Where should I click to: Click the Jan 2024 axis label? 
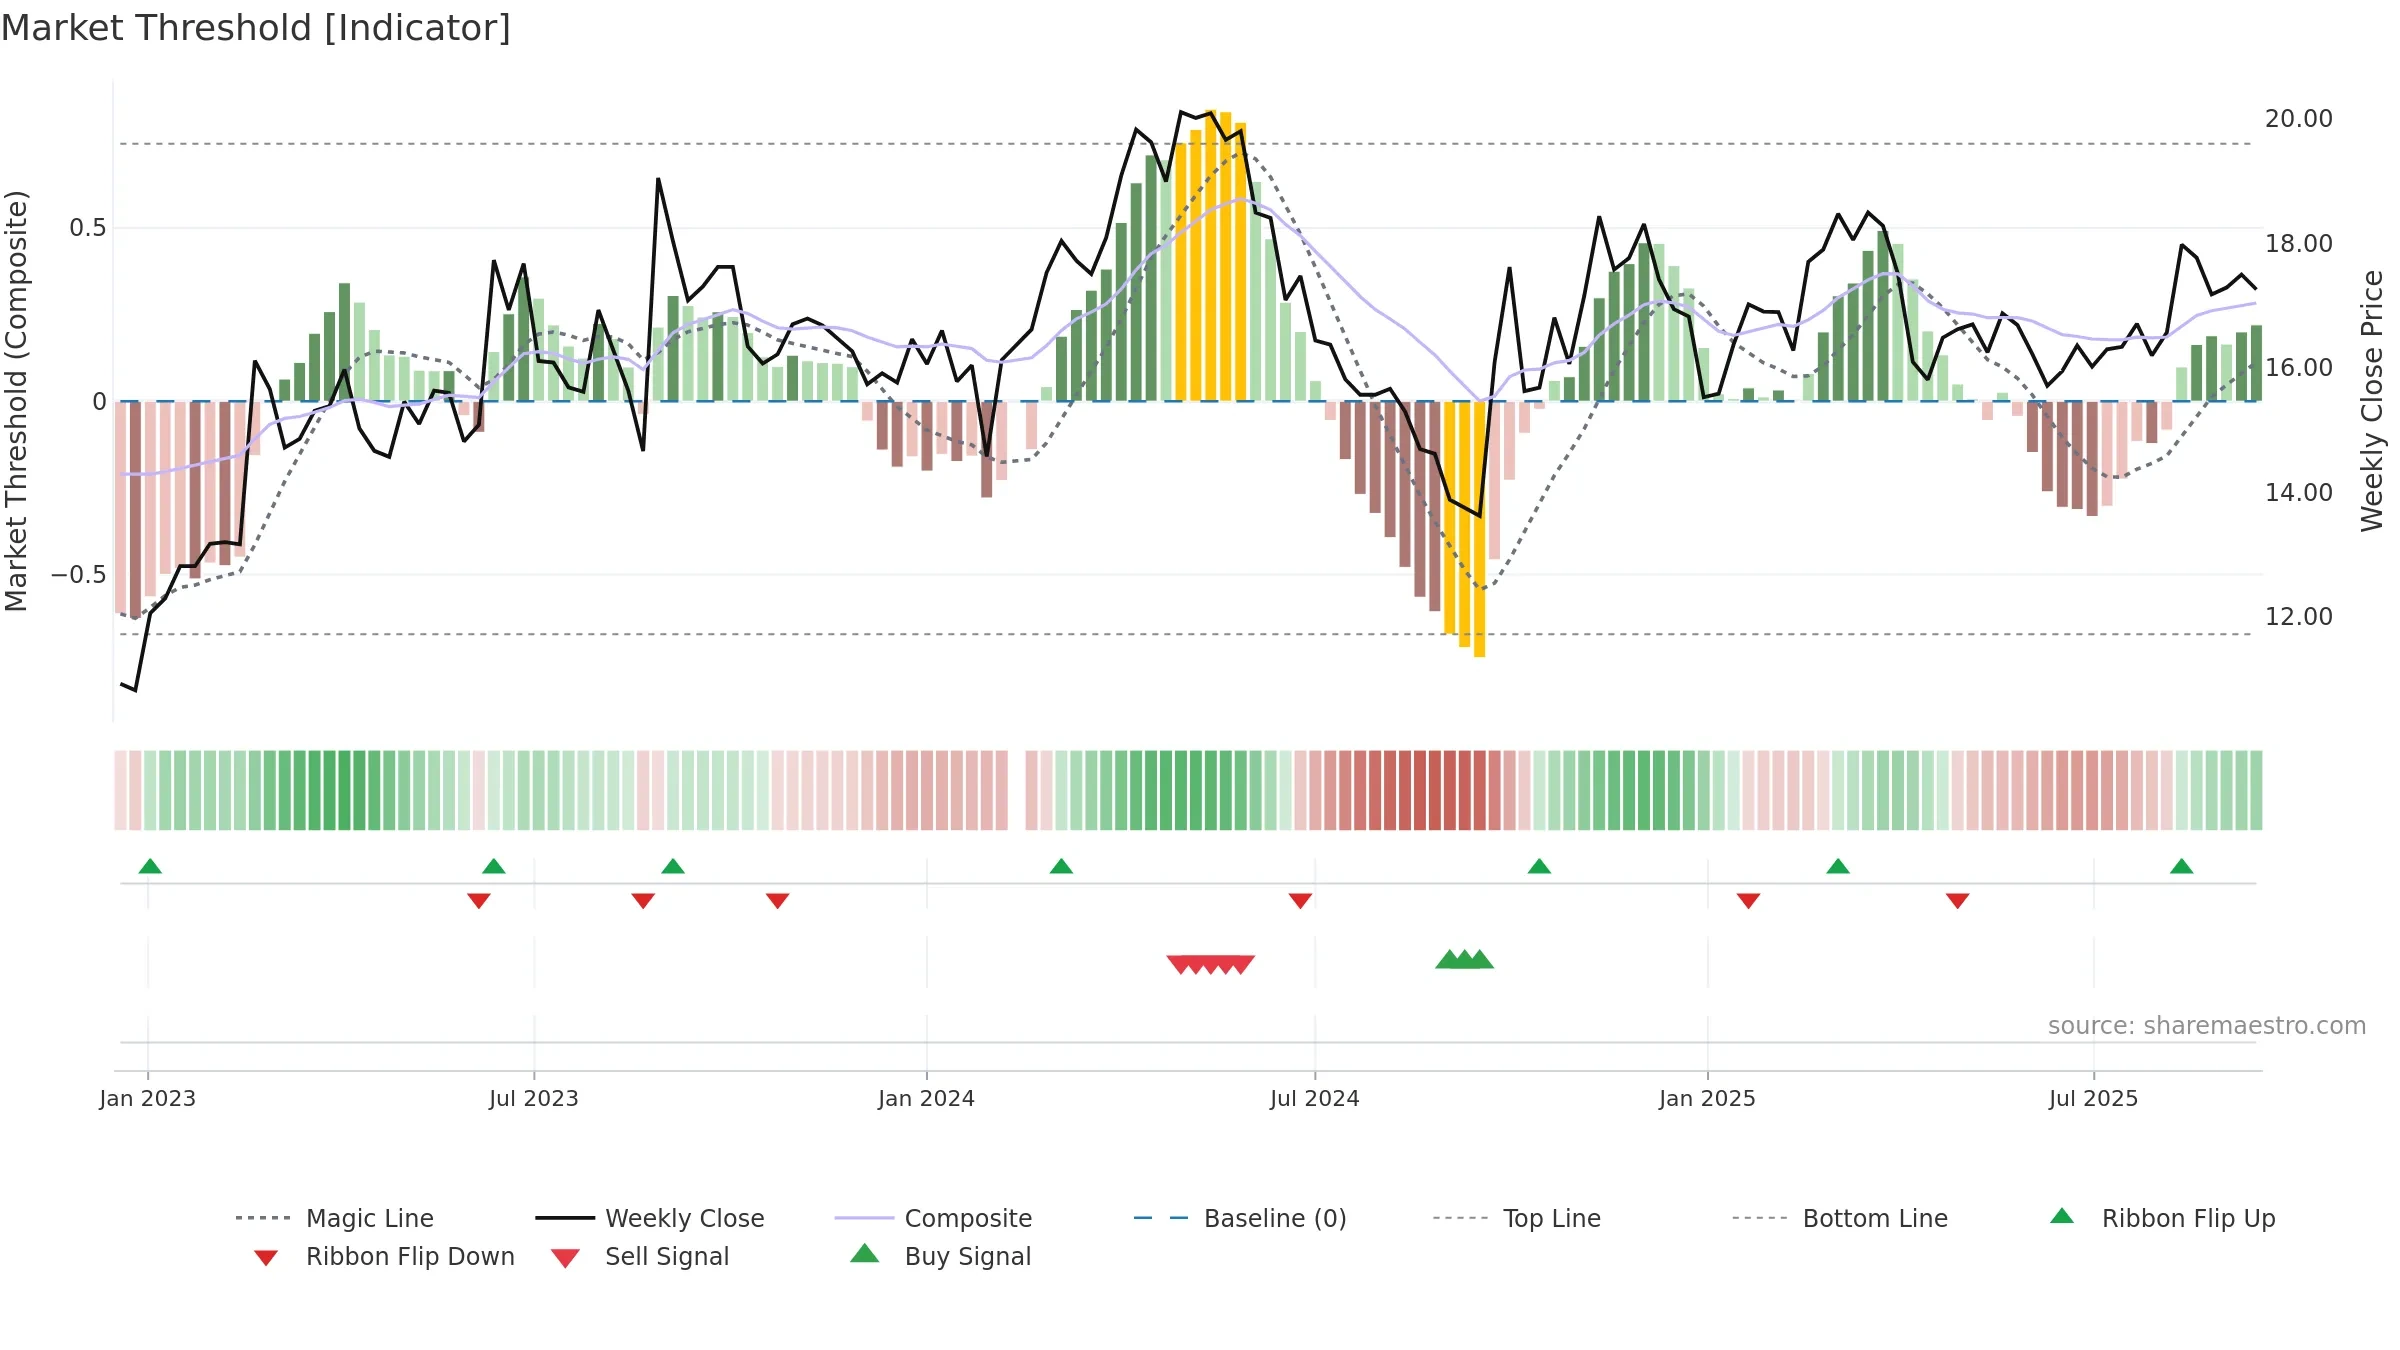(x=927, y=1098)
